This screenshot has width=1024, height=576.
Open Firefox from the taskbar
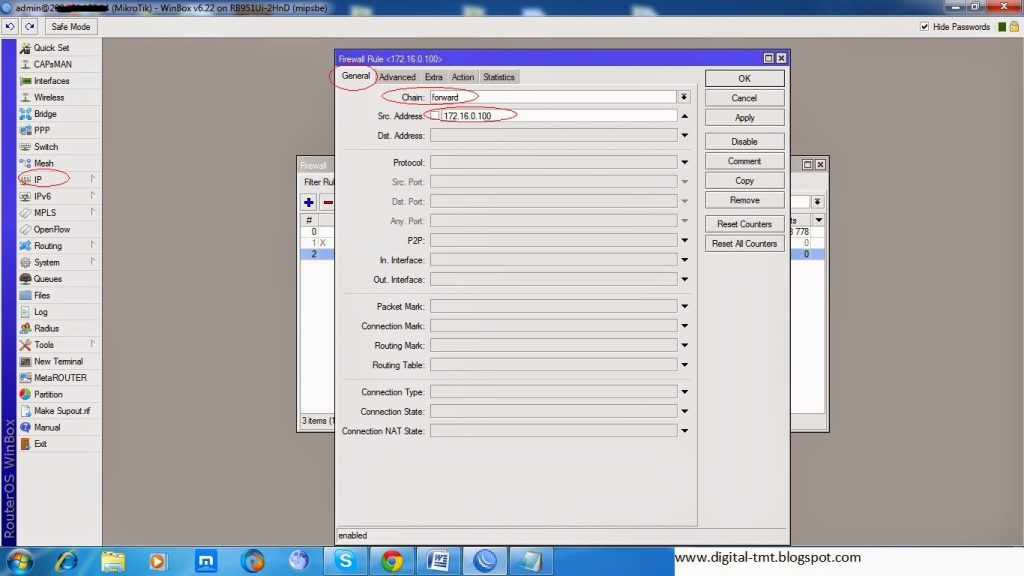[253, 561]
